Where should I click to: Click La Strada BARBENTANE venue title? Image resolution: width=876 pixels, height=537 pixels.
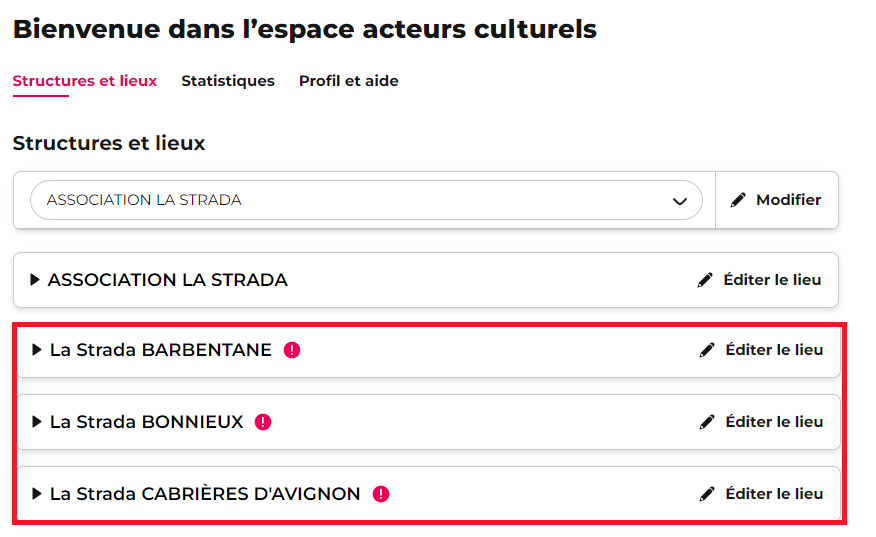(x=161, y=350)
